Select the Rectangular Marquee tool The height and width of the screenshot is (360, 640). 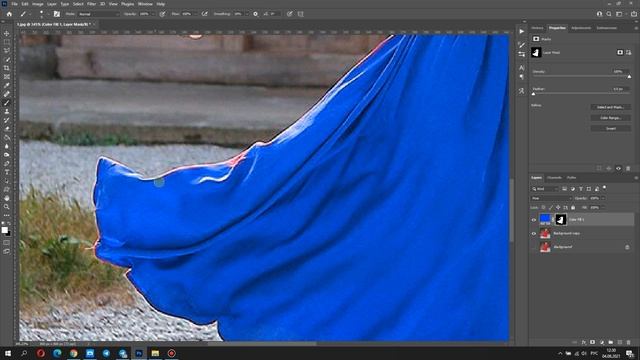(7, 42)
